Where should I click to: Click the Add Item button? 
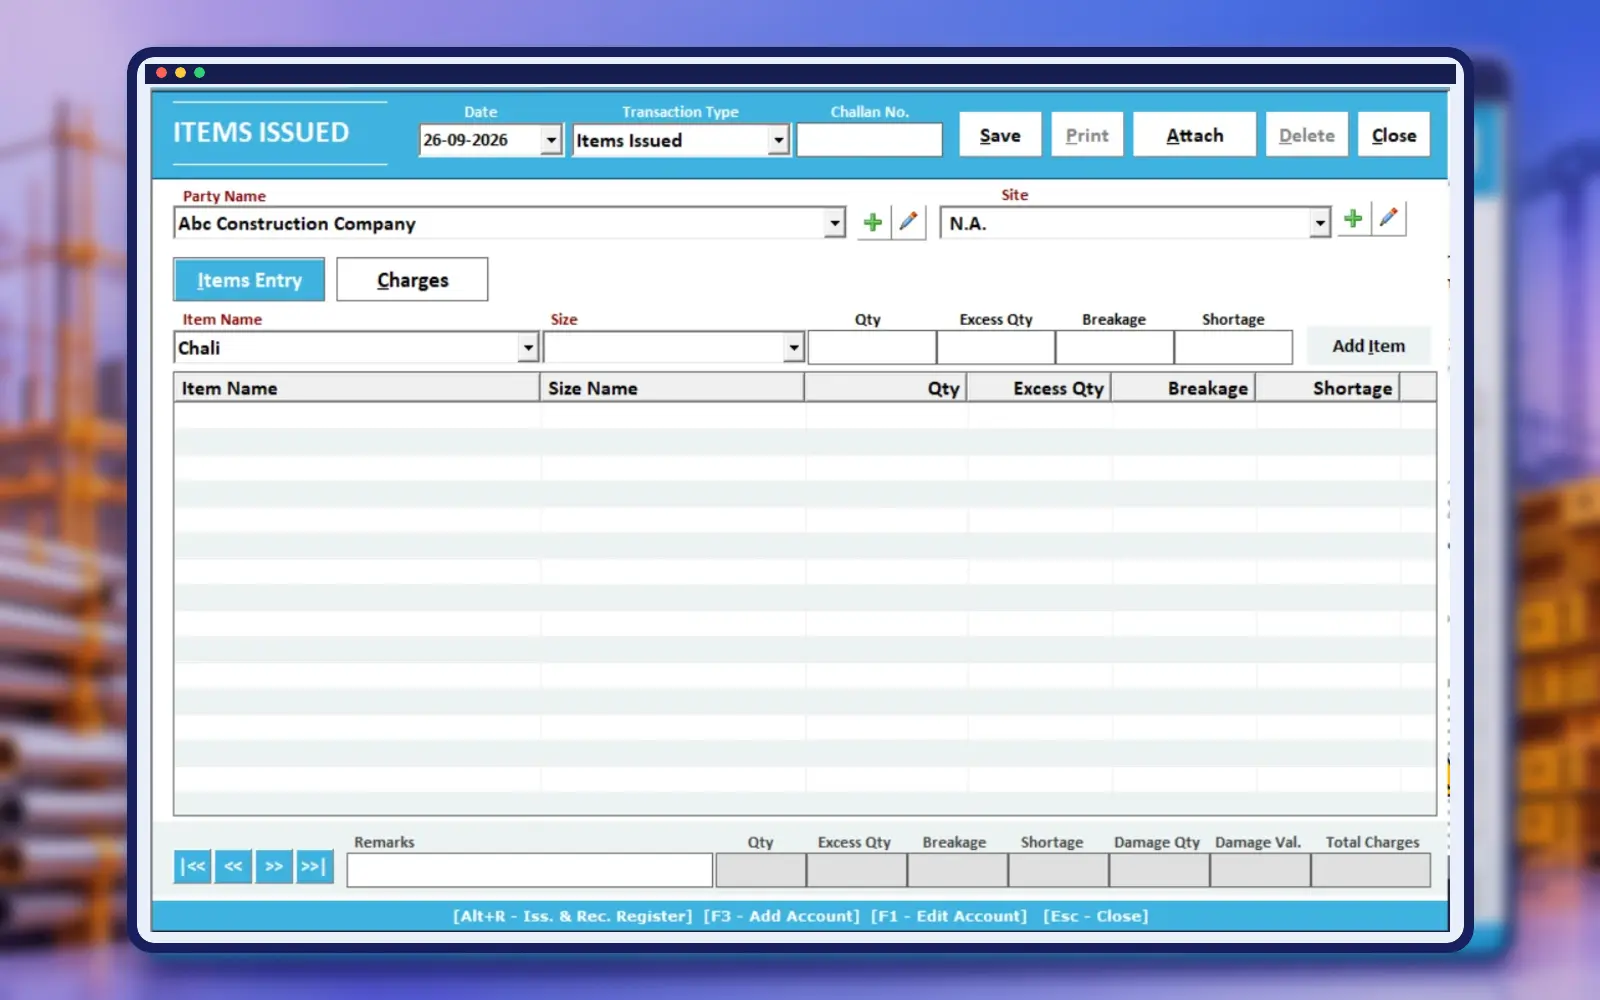coord(1368,346)
